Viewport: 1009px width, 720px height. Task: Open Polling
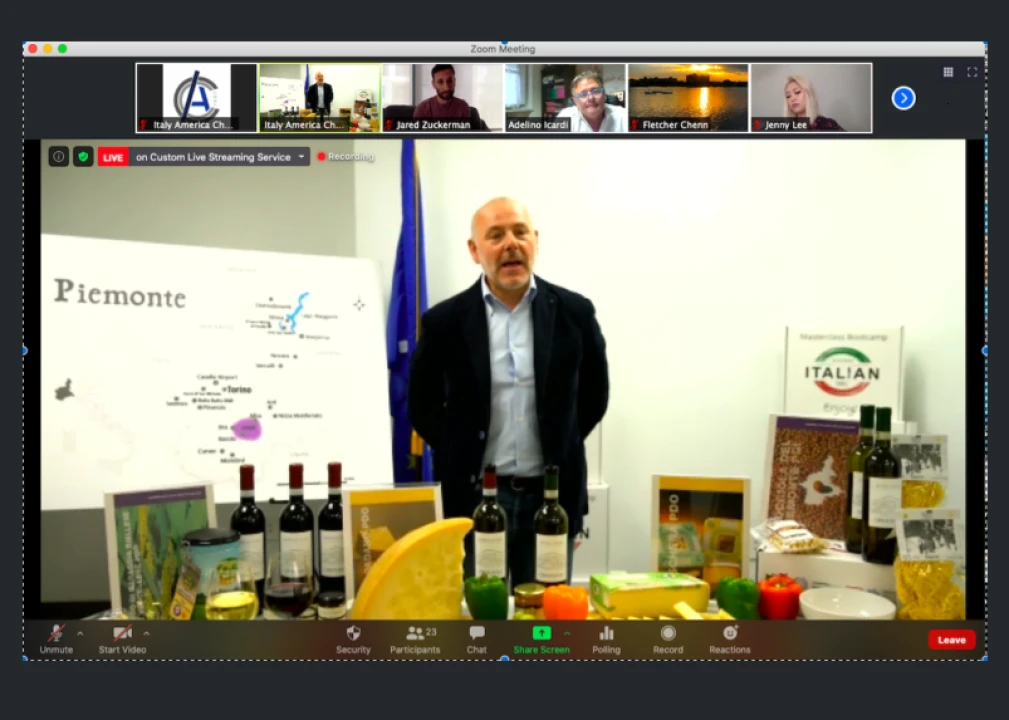coord(606,638)
